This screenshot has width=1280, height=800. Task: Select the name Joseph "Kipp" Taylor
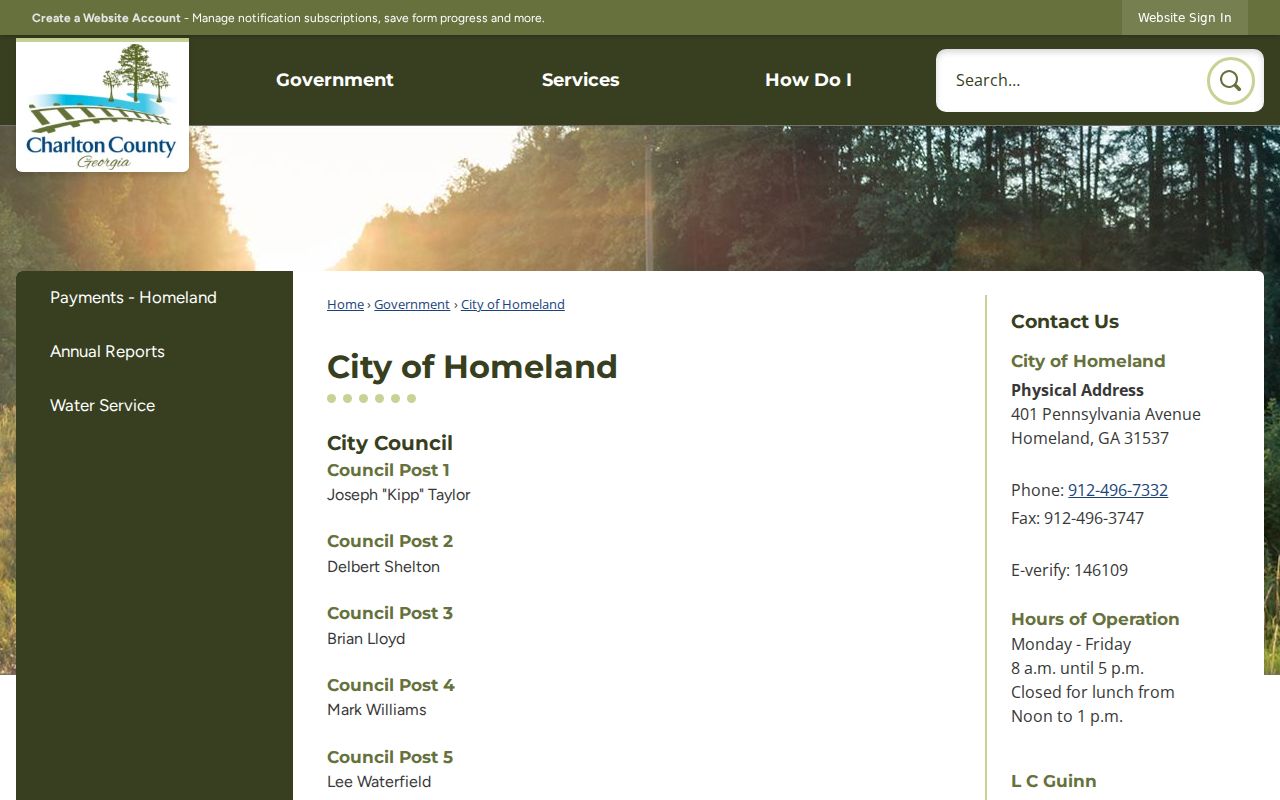398,495
